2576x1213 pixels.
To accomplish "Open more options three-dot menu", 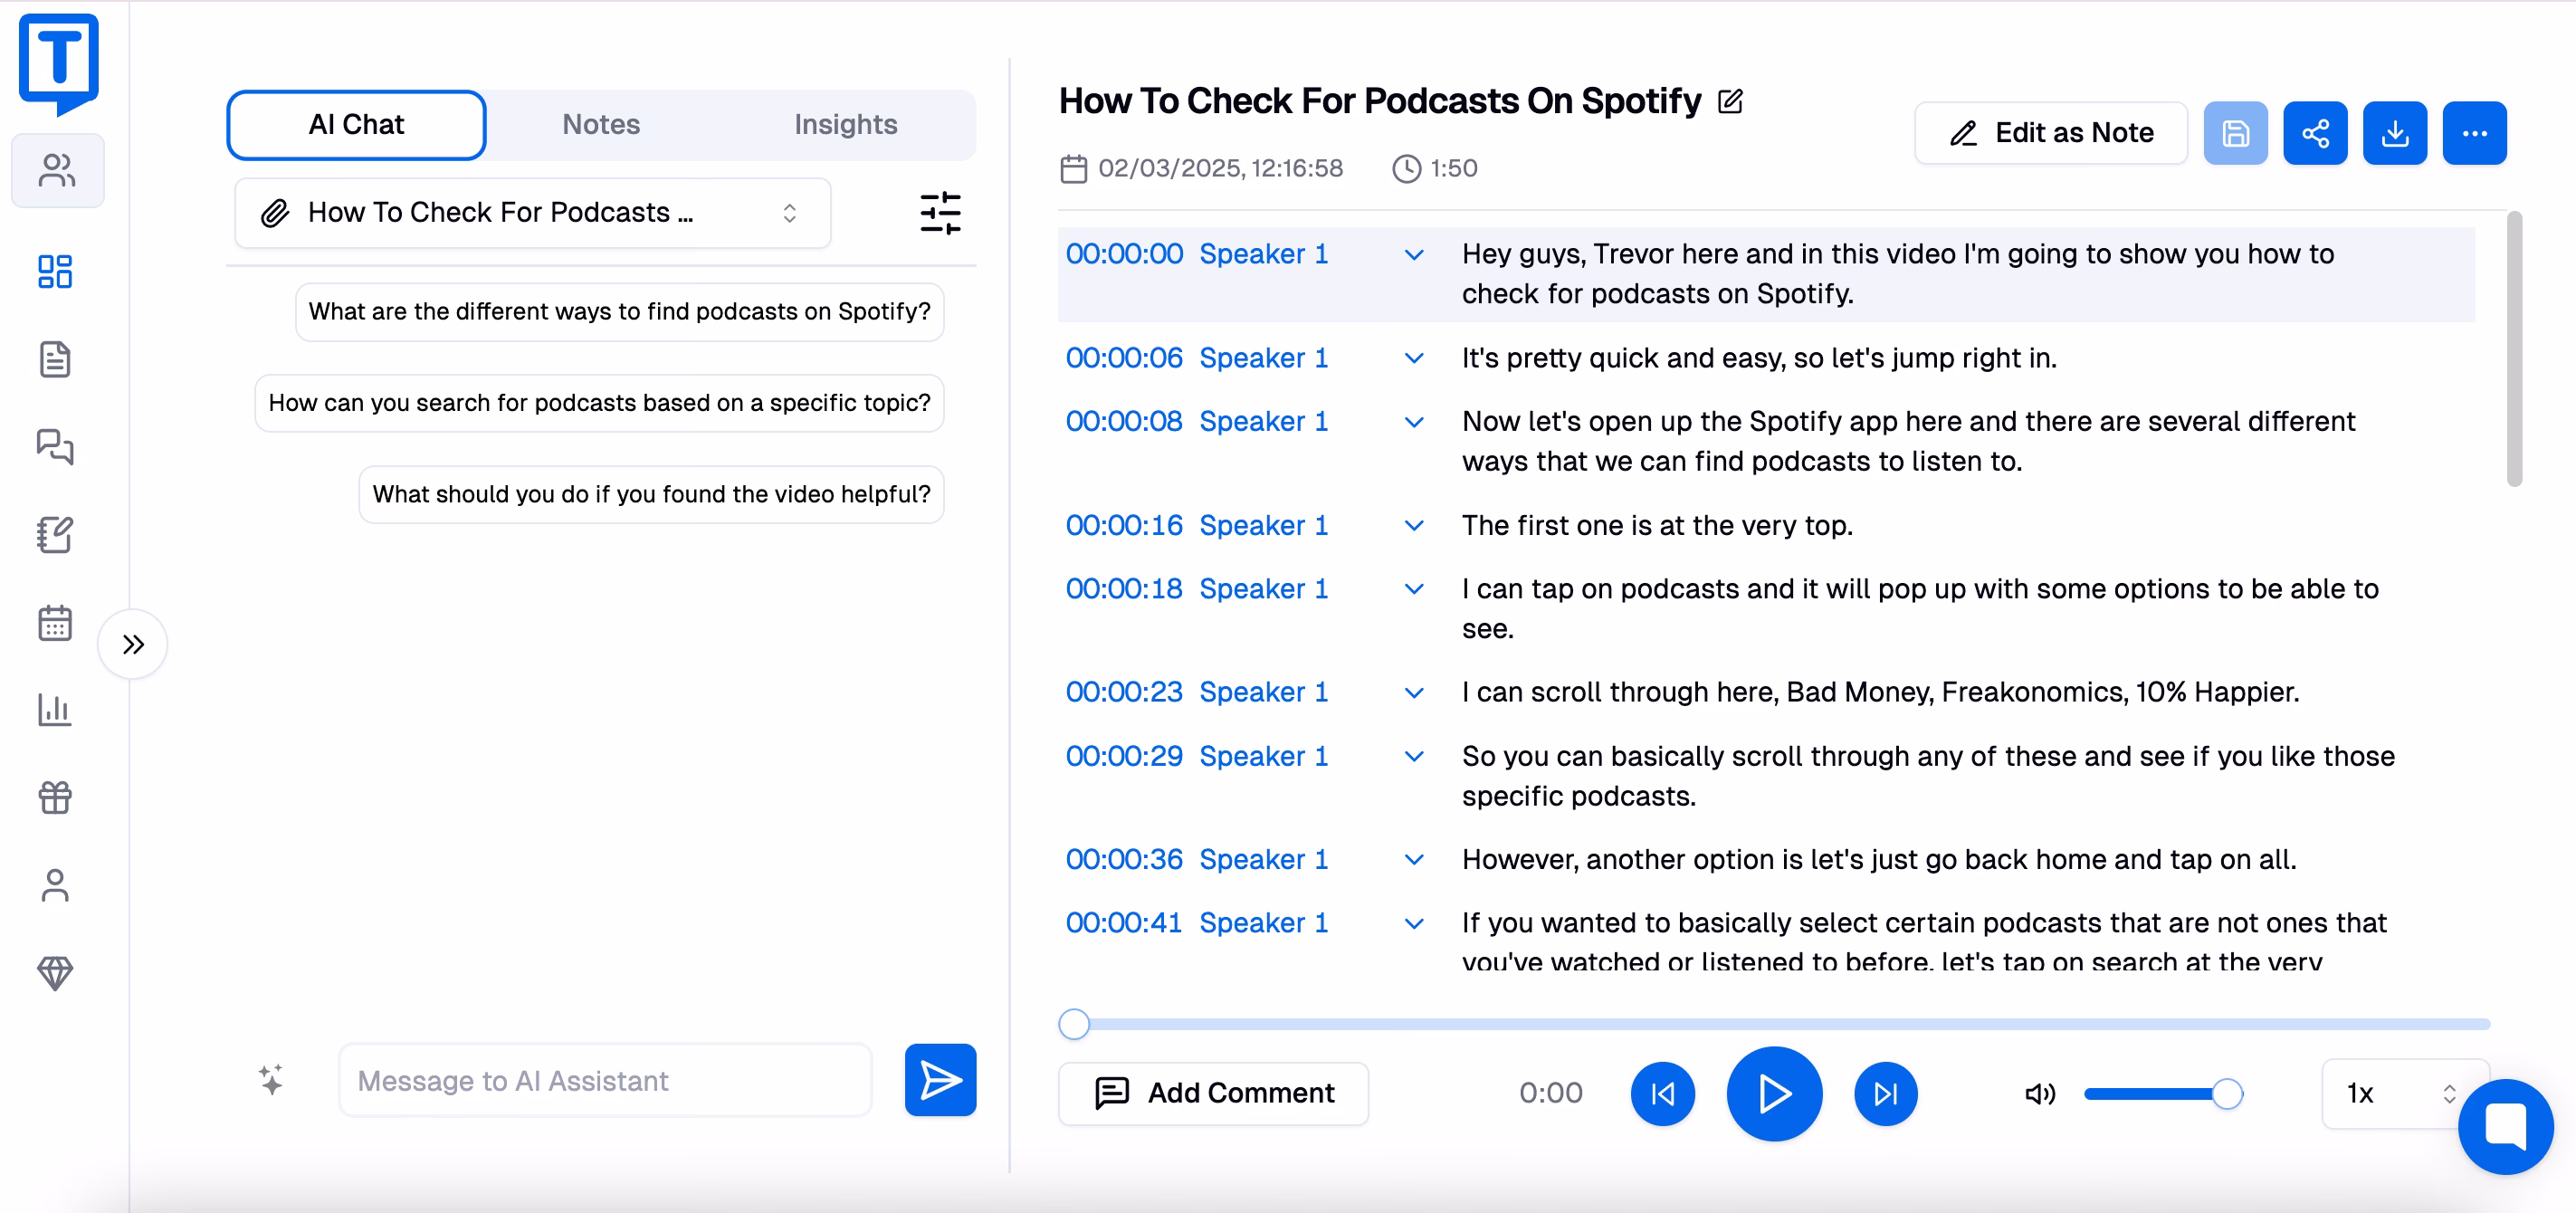I will pyautogui.click(x=2474, y=133).
